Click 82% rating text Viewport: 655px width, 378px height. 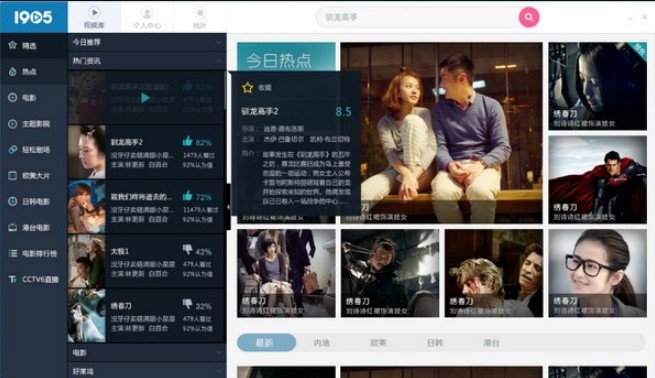click(x=203, y=143)
